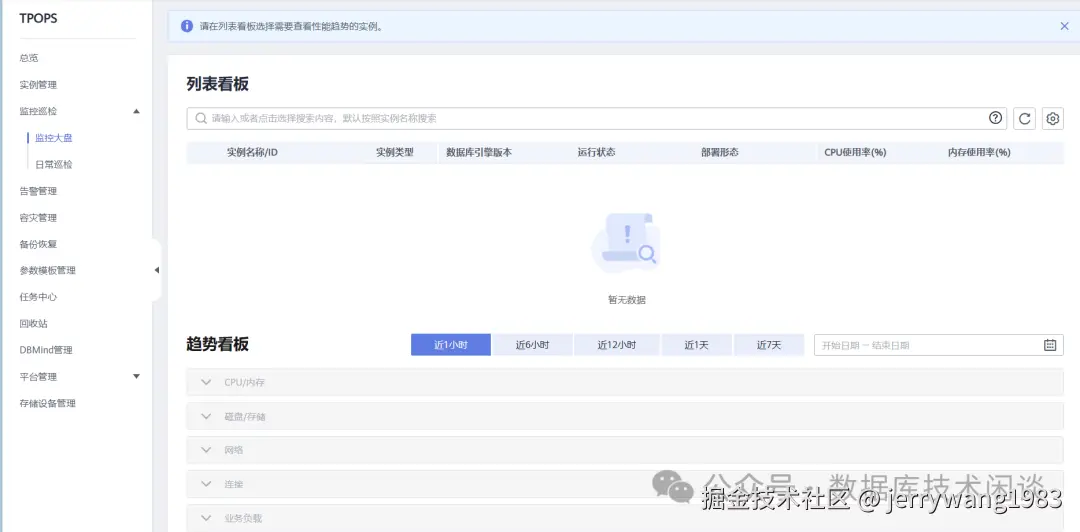Close the blue info banner
Viewport: 1080px width, 532px height.
coord(1064,26)
